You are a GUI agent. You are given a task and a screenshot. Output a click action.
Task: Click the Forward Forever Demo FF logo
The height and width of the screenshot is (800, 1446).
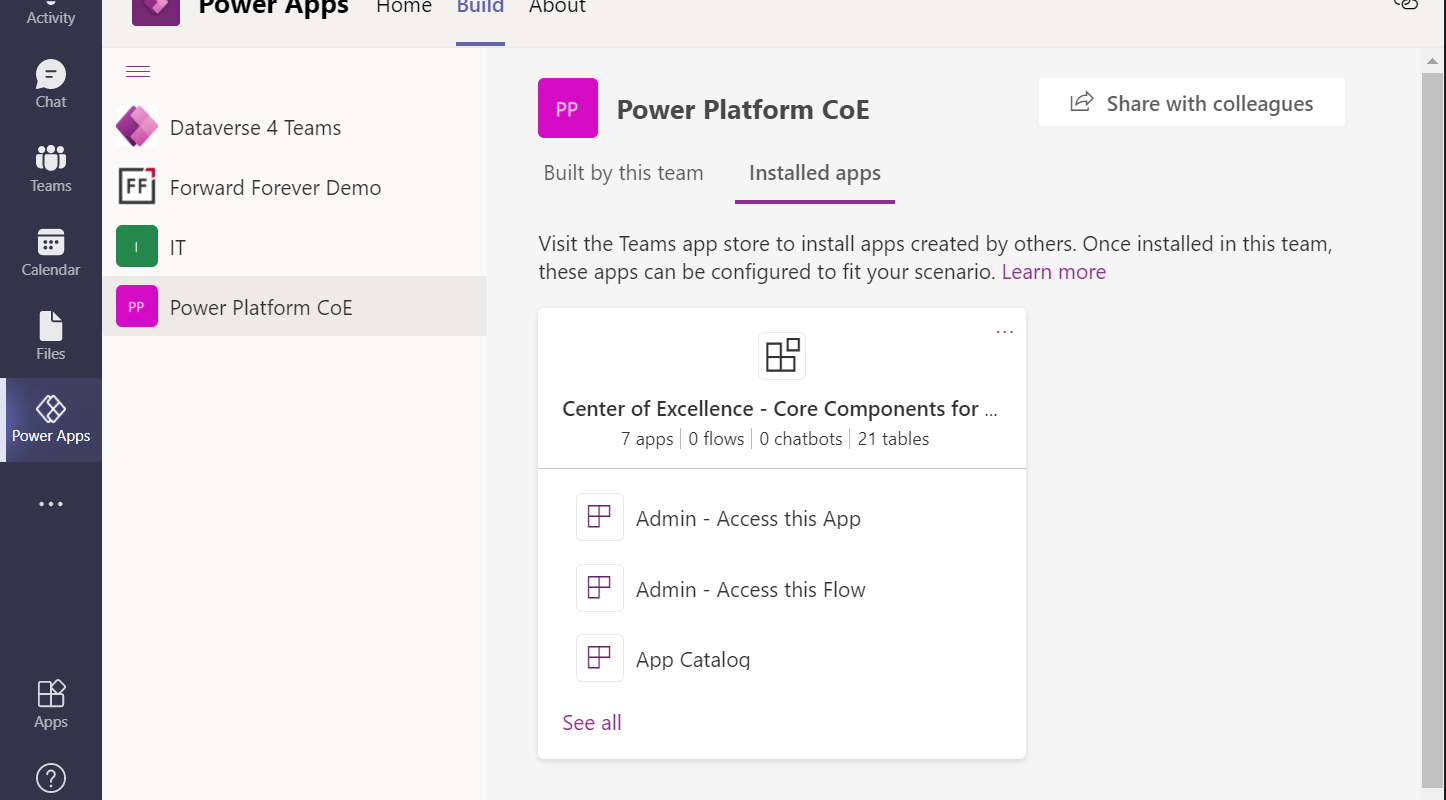137,187
